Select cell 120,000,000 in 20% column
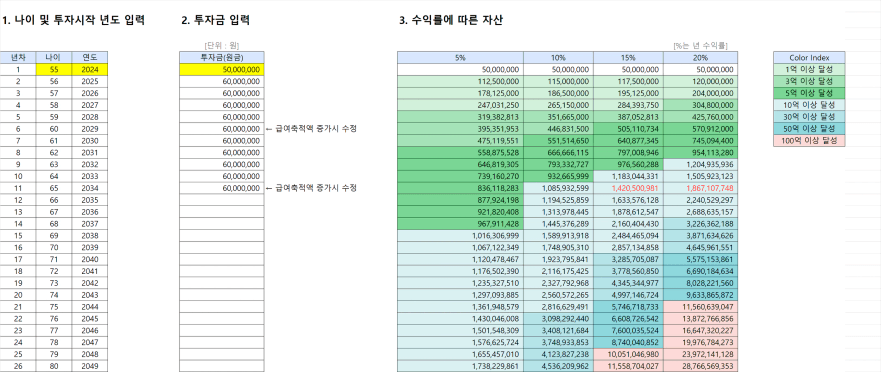The image size is (881, 372). (x=701, y=81)
